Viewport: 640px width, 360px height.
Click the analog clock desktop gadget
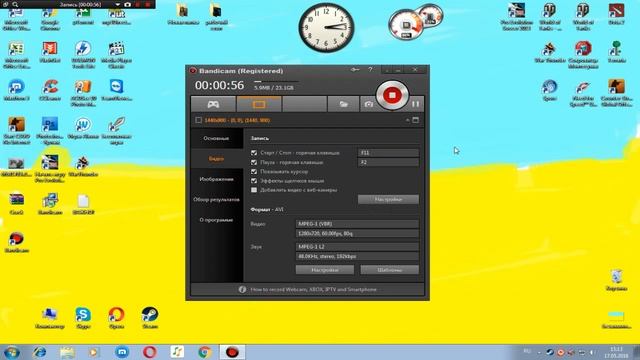pos(326,28)
